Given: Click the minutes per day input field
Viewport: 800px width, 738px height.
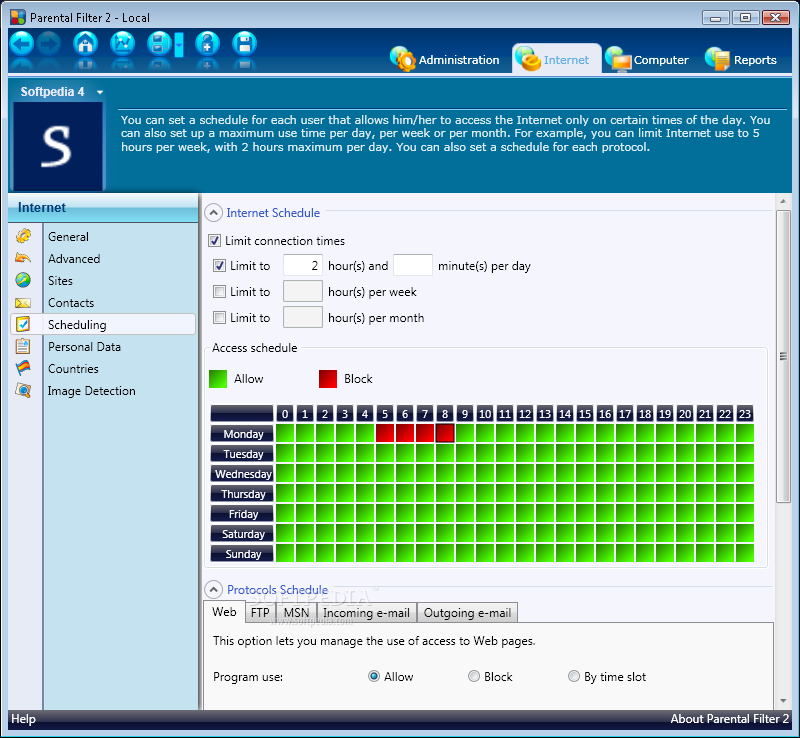Looking at the screenshot, I should click(413, 265).
